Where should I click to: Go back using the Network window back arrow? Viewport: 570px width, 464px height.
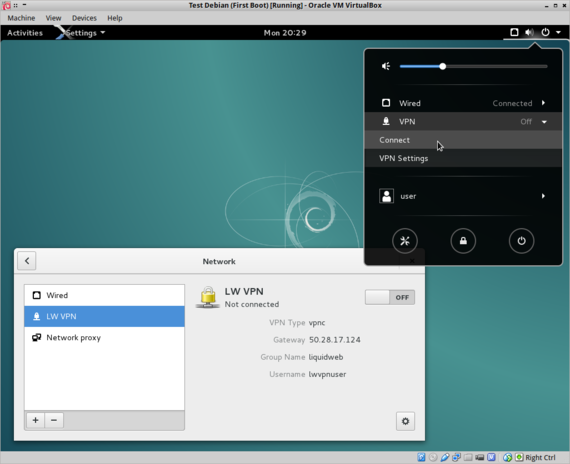pyautogui.click(x=27, y=261)
